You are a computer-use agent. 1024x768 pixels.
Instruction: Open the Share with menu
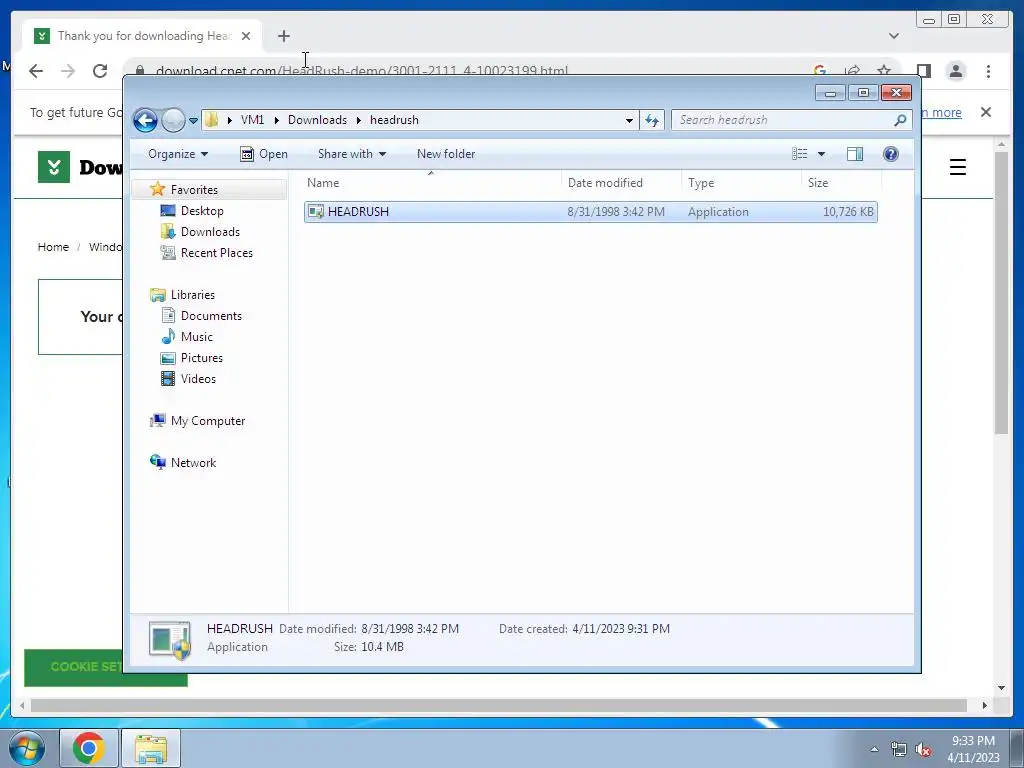tap(352, 154)
